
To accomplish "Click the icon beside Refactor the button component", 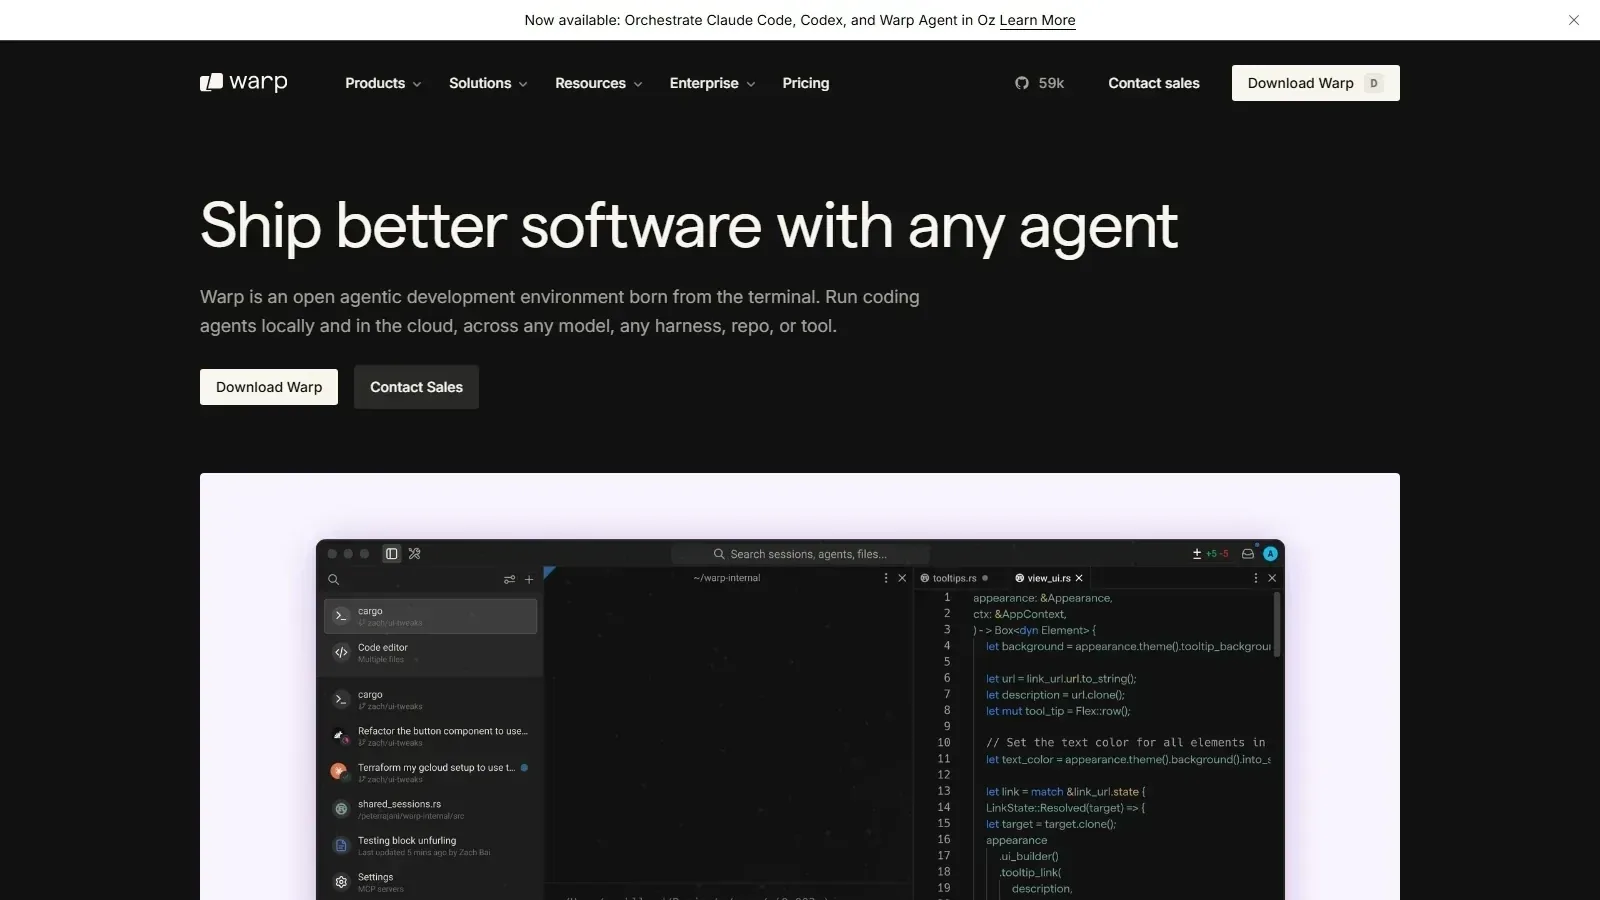I will click(340, 736).
